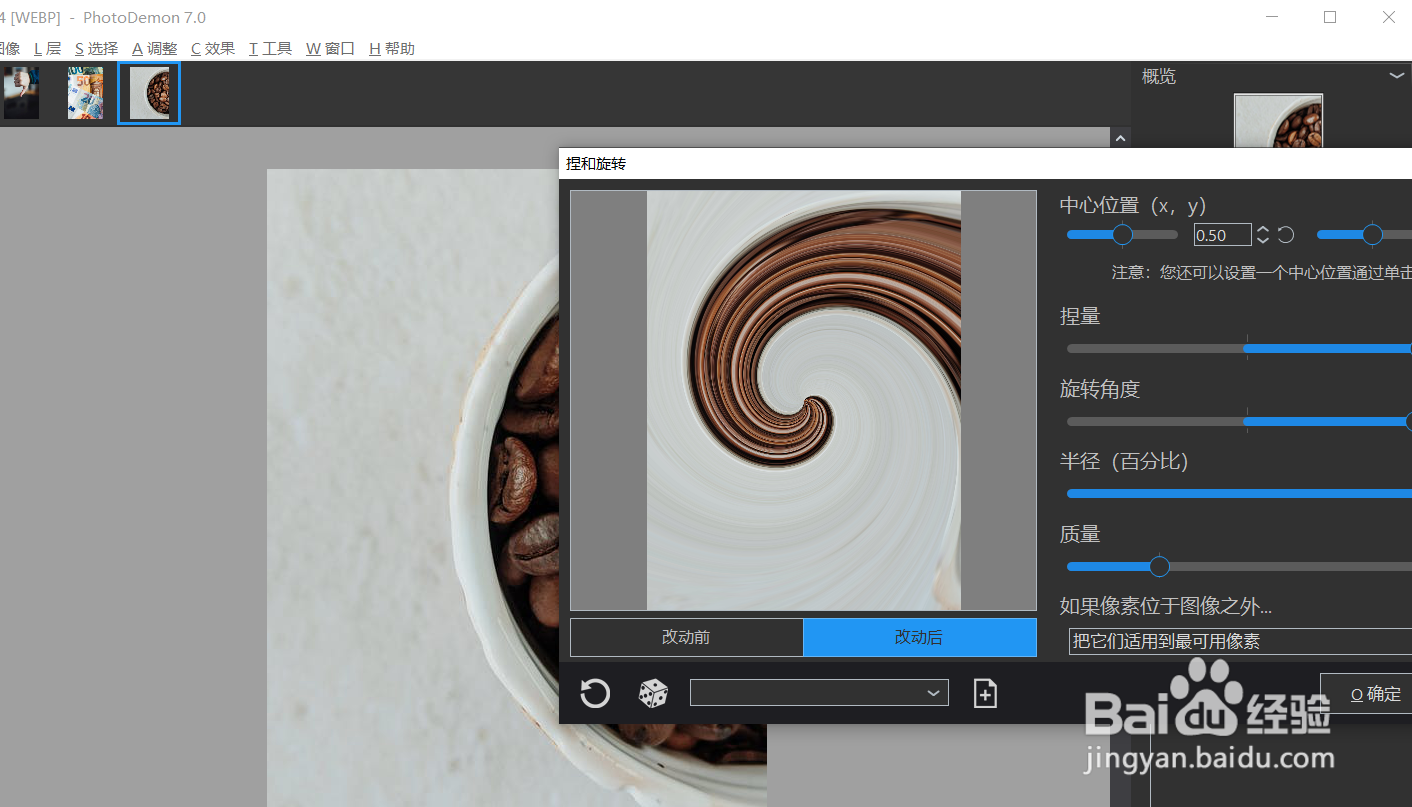1412x807 pixels.
Task: Click the 半径 radius percentage slider
Action: pyautogui.click(x=1239, y=494)
